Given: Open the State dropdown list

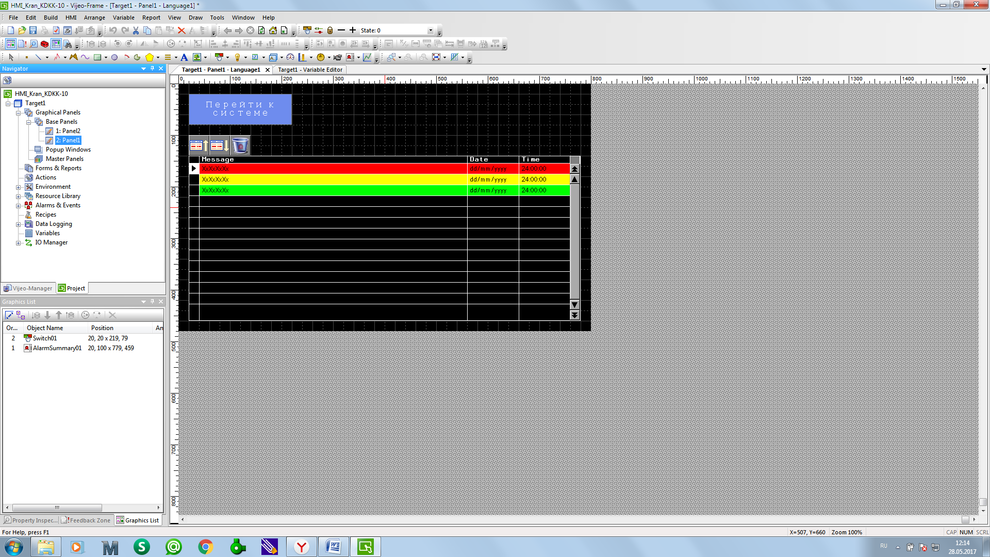Looking at the screenshot, I should tap(431, 31).
